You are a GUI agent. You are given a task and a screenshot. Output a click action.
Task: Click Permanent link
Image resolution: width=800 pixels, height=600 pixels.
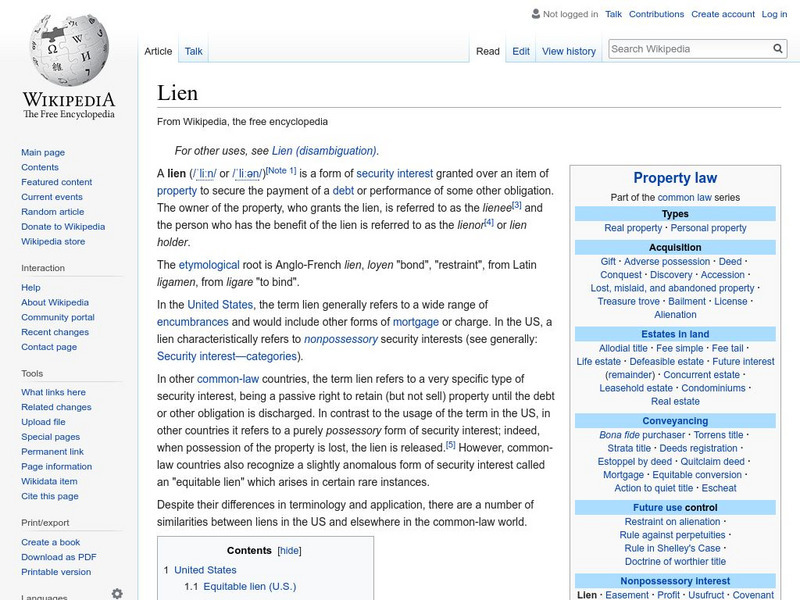tap(52, 451)
